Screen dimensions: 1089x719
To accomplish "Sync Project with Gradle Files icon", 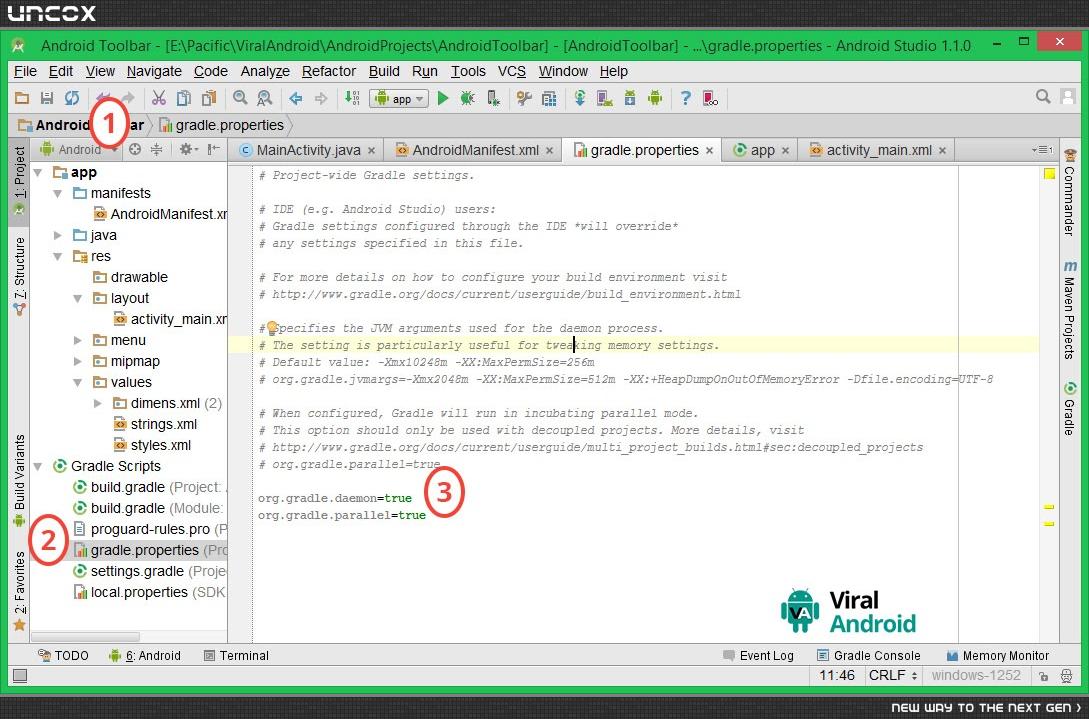I will [x=580, y=99].
